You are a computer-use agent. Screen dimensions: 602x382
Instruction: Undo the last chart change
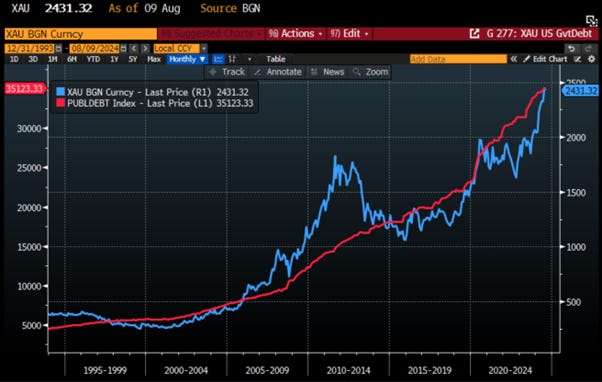coord(572,48)
